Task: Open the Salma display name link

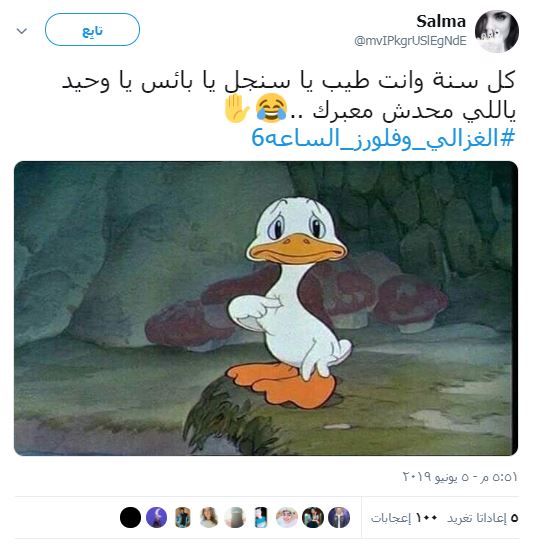Action: coord(441,22)
